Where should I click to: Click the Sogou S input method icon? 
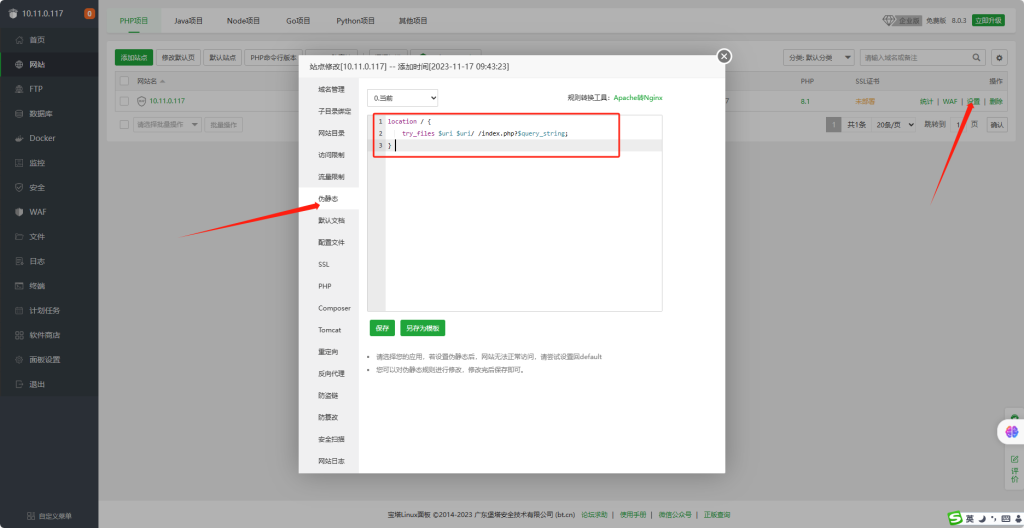pos(955,518)
